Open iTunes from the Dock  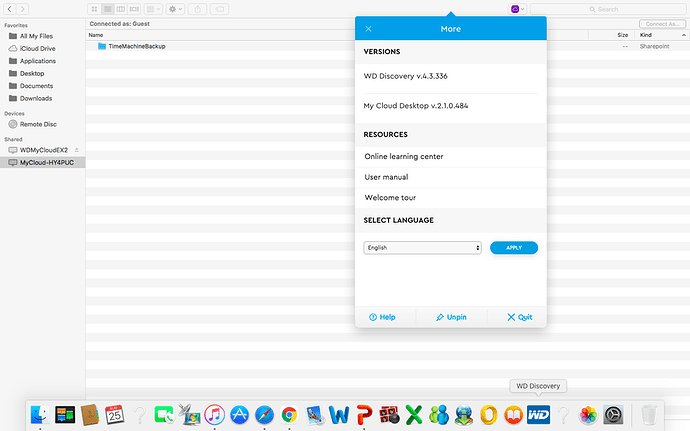[214, 415]
